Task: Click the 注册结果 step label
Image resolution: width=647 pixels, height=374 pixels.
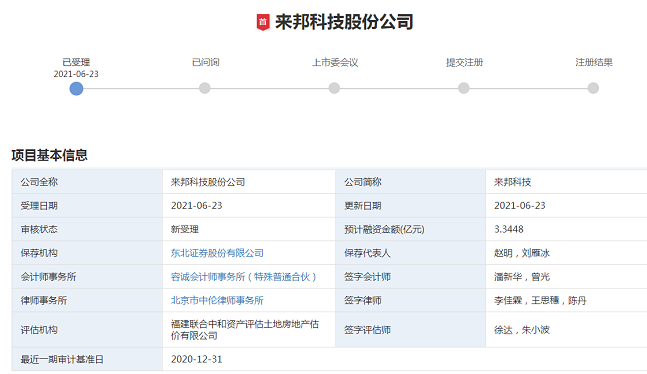Action: click(x=594, y=62)
